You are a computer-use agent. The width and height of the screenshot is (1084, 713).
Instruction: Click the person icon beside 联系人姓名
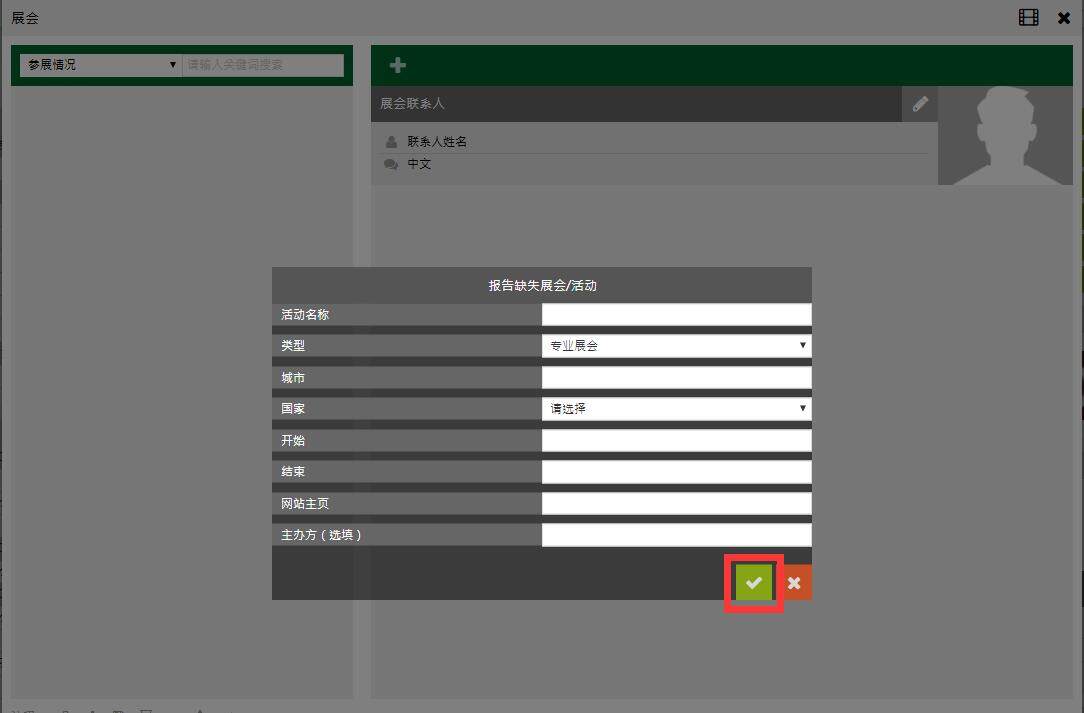coord(391,142)
